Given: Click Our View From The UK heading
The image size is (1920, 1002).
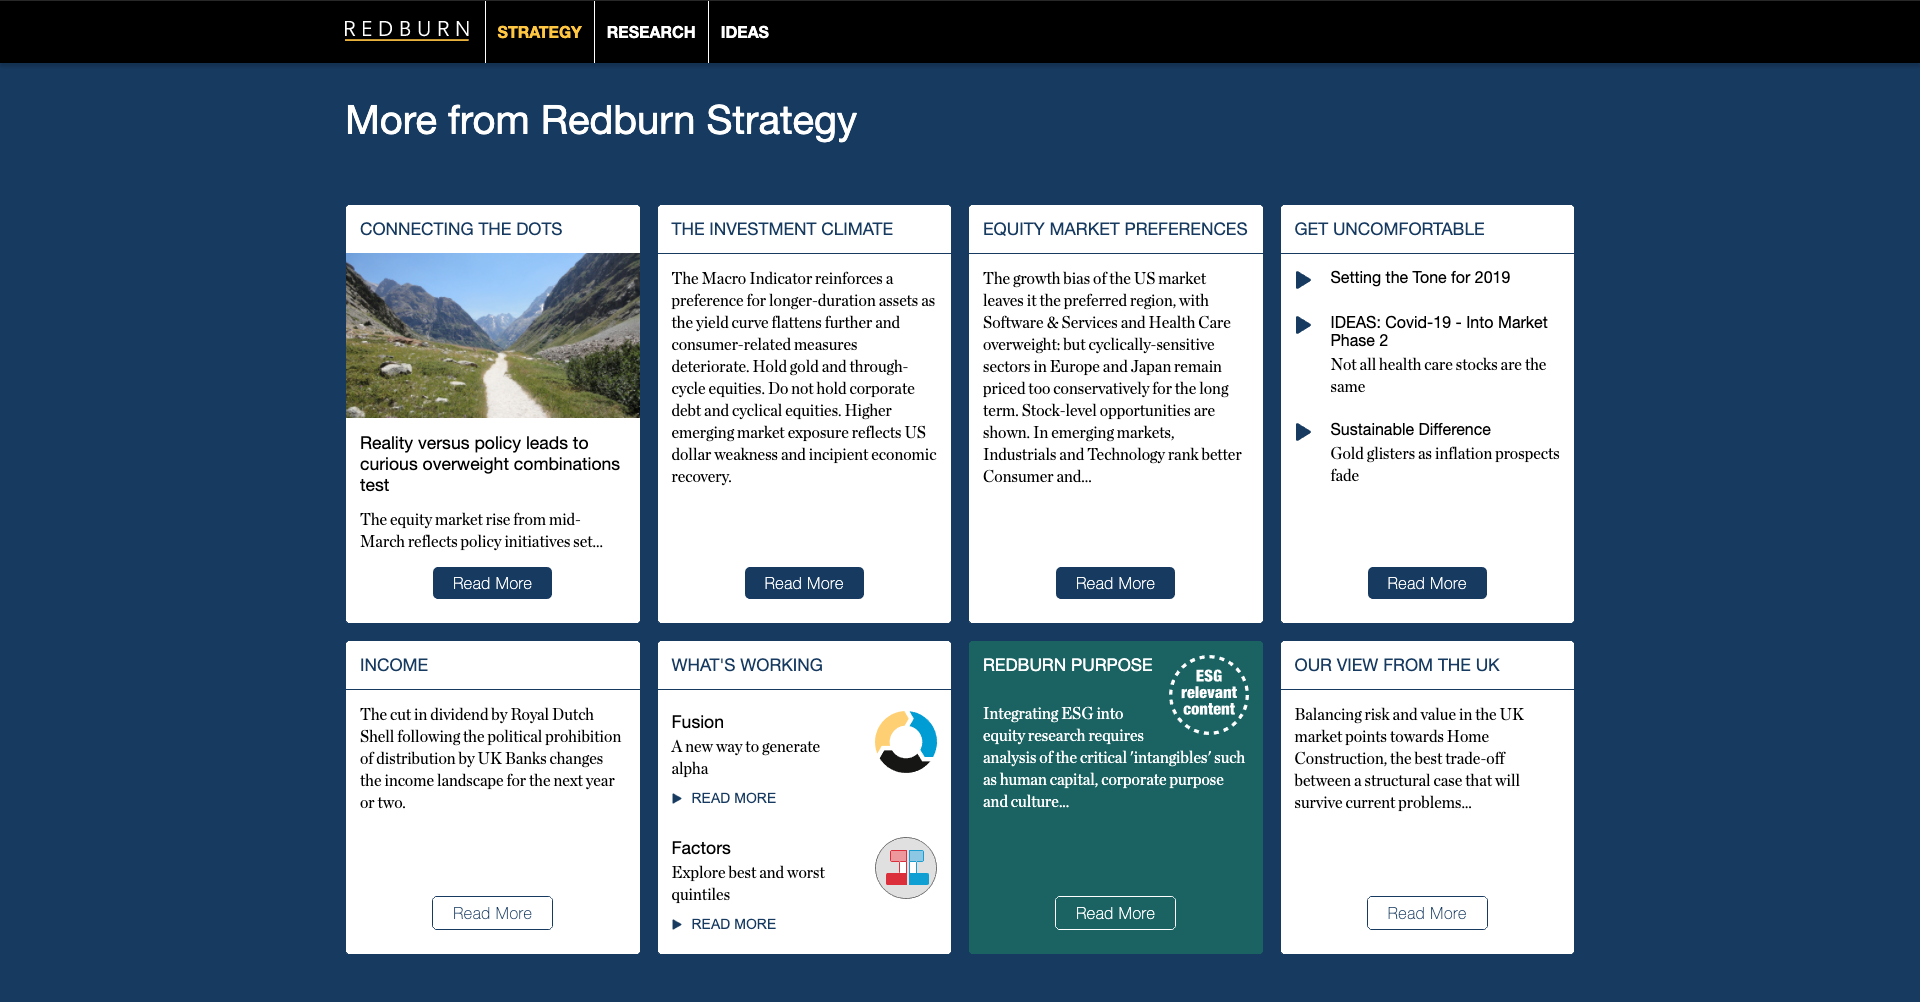Looking at the screenshot, I should pos(1397,665).
